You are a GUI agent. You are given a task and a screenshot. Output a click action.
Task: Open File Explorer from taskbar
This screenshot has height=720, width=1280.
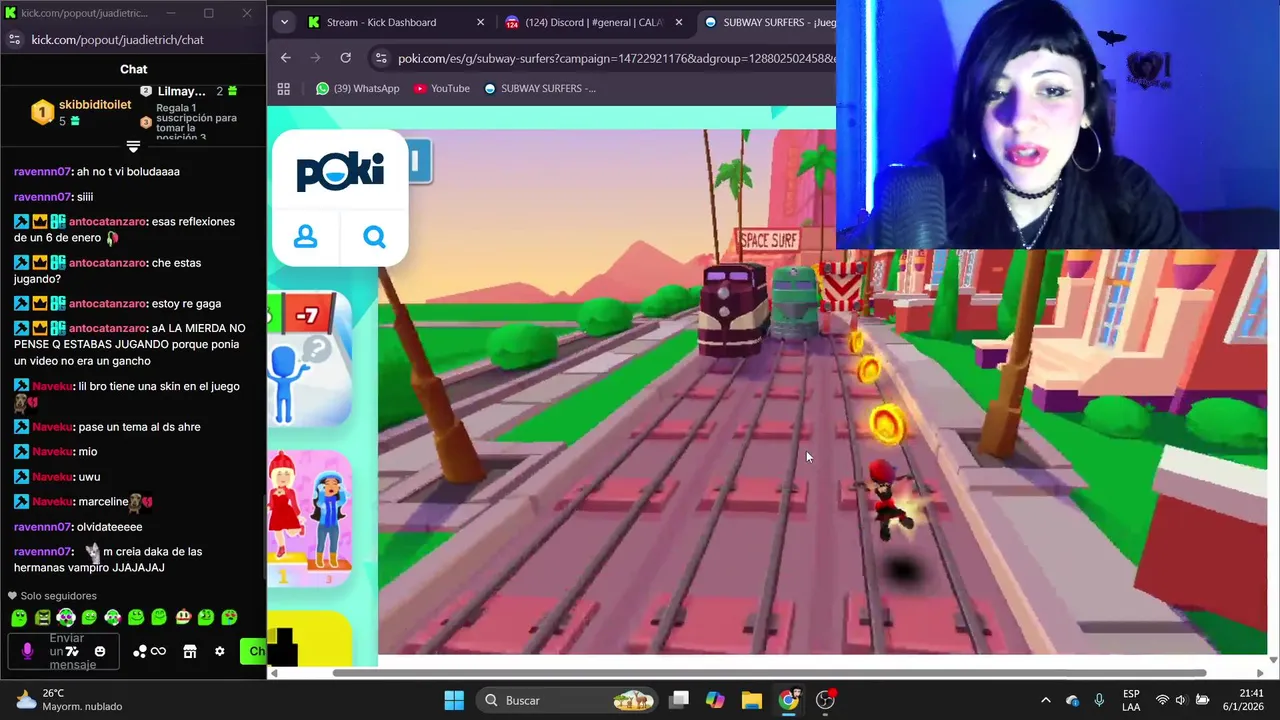(x=751, y=700)
